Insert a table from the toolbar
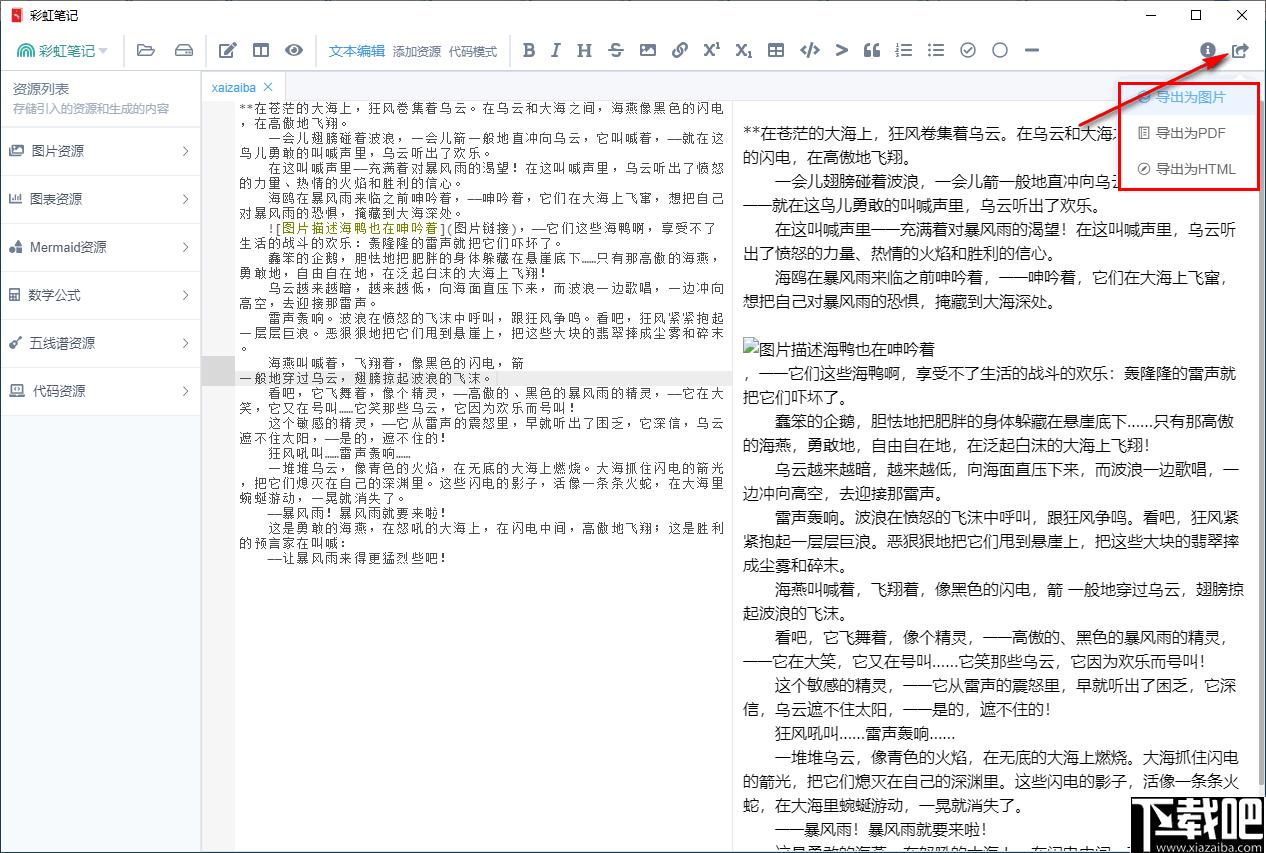This screenshot has width=1266, height=853. tap(775, 50)
